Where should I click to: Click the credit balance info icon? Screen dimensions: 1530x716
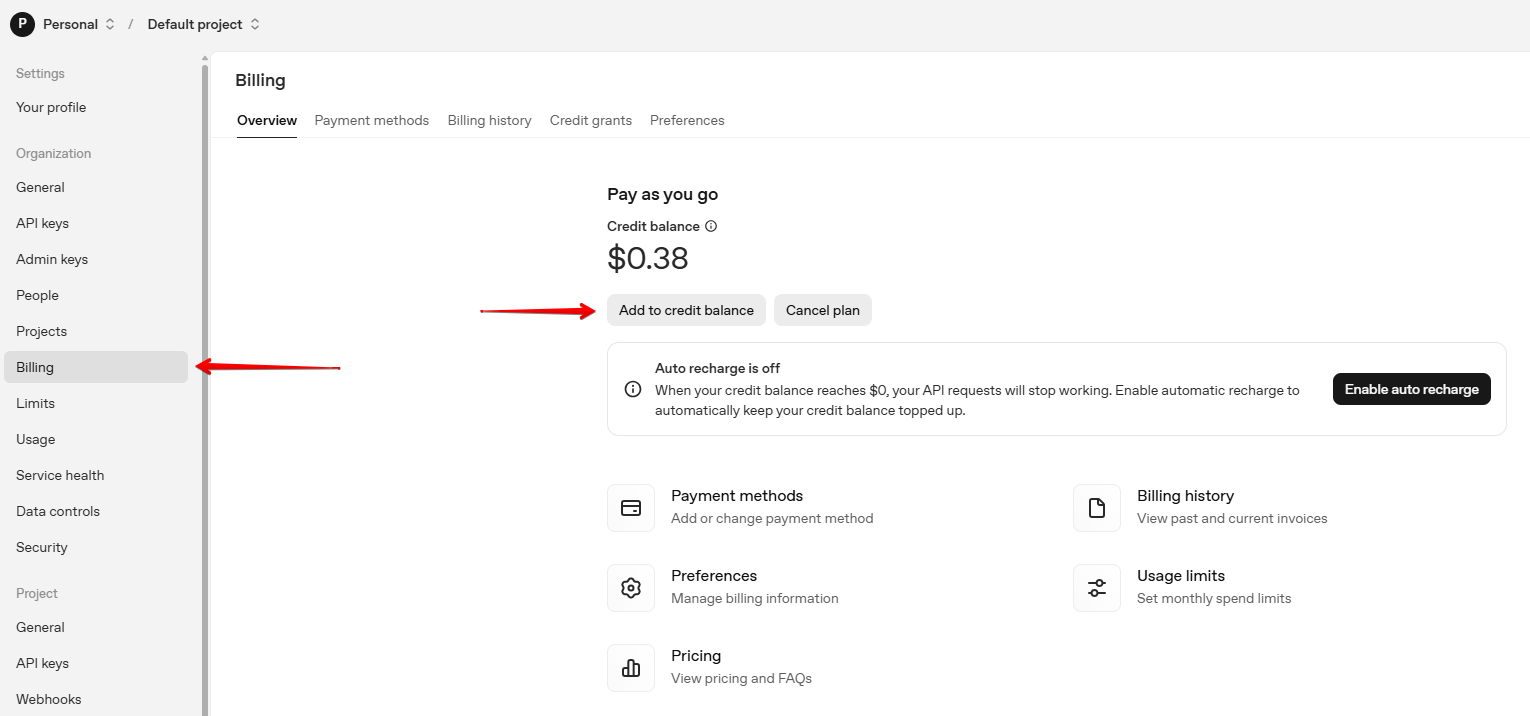click(711, 226)
